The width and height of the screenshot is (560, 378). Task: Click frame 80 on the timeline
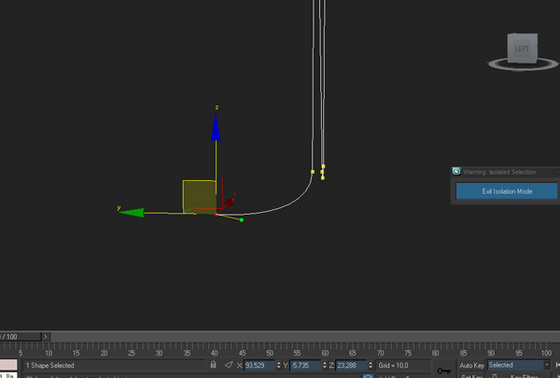[x=435, y=353]
